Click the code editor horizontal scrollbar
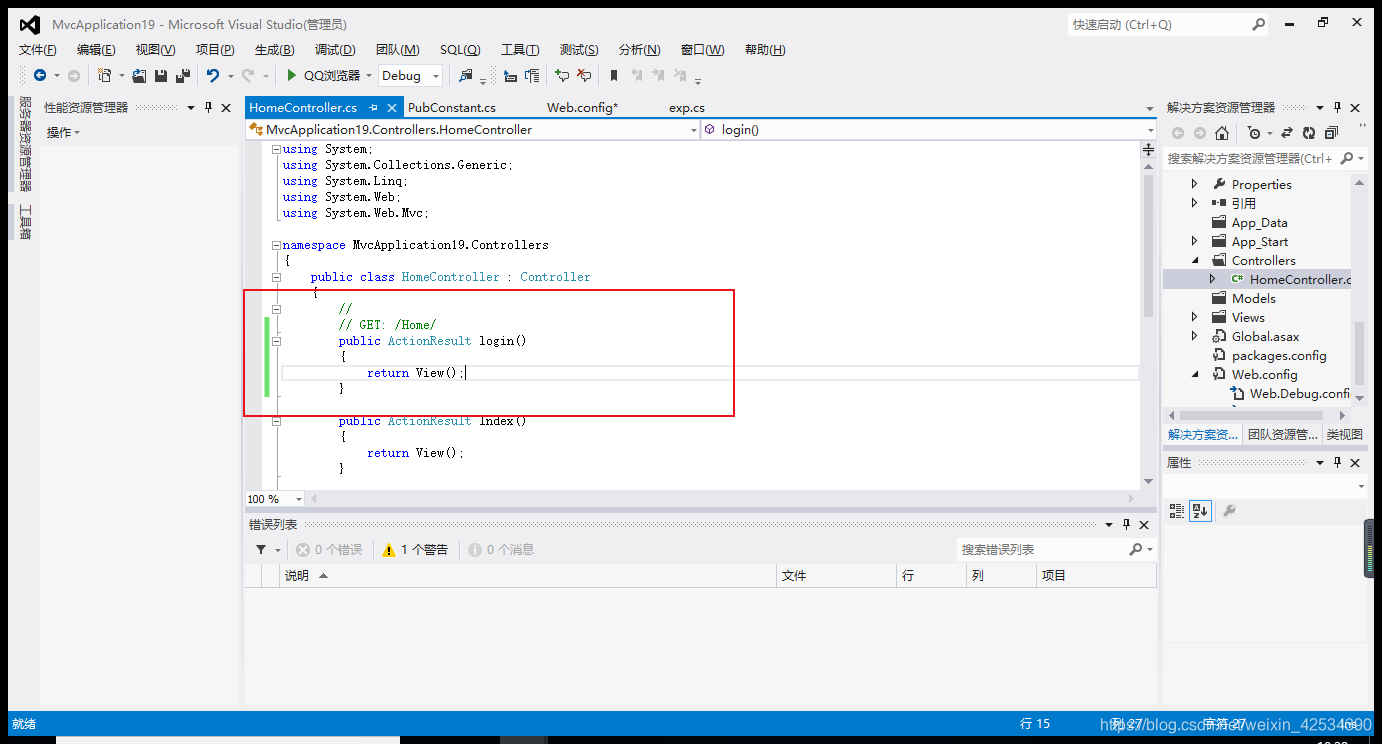1382x744 pixels. 724,498
